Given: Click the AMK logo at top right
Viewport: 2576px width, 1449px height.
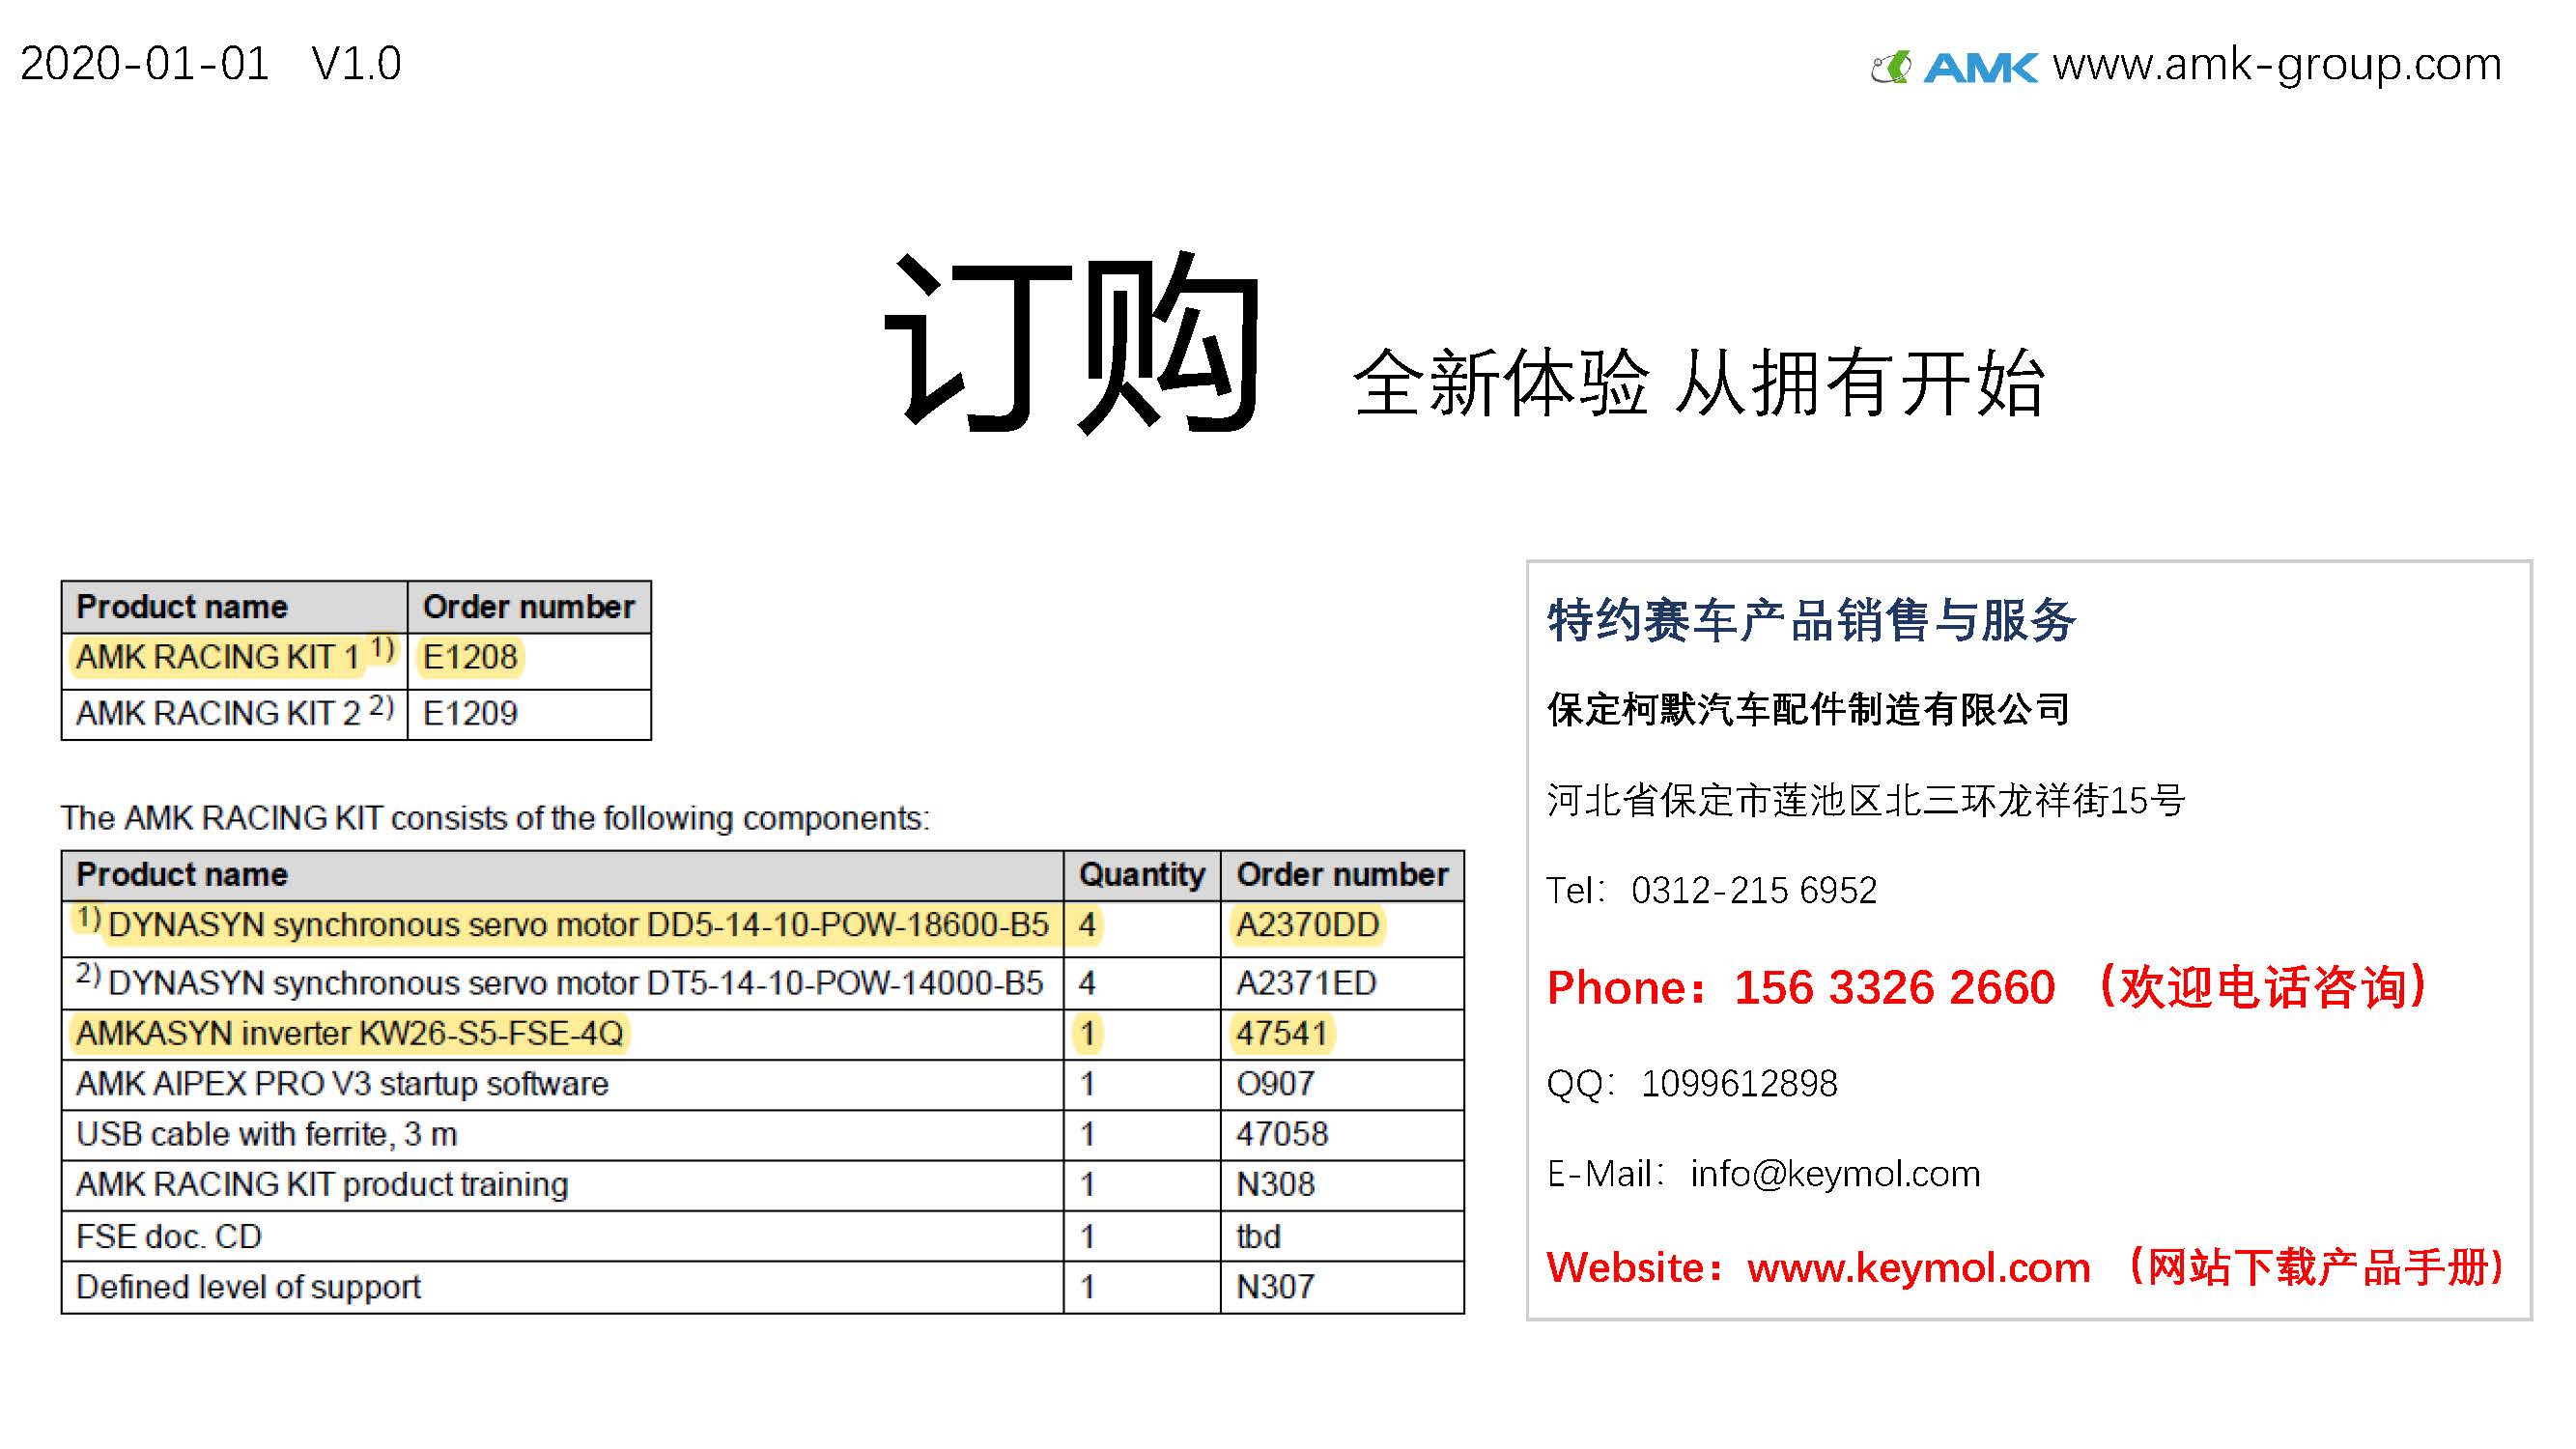Looking at the screenshot, I should pyautogui.click(x=1954, y=67).
